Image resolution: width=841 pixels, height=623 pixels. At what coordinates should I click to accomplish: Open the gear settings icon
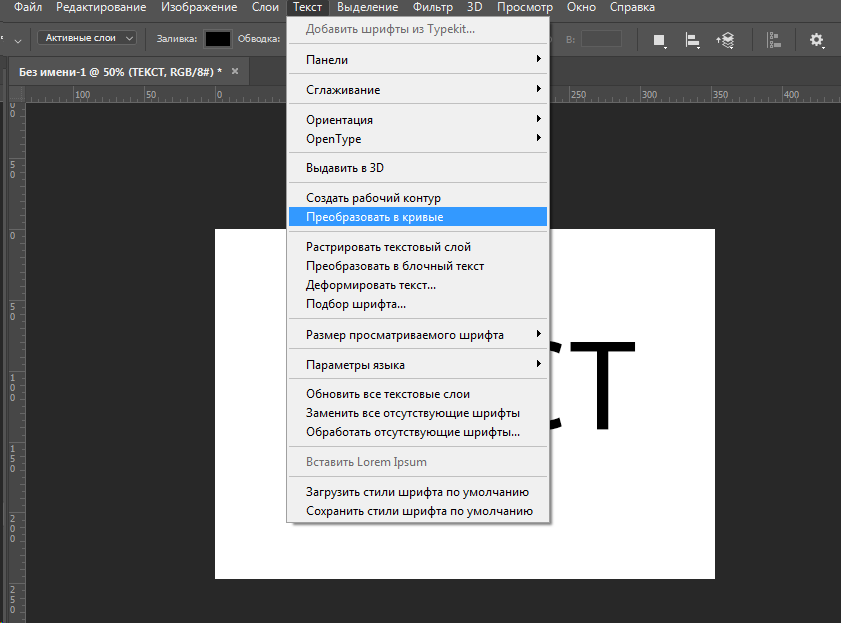(x=816, y=40)
